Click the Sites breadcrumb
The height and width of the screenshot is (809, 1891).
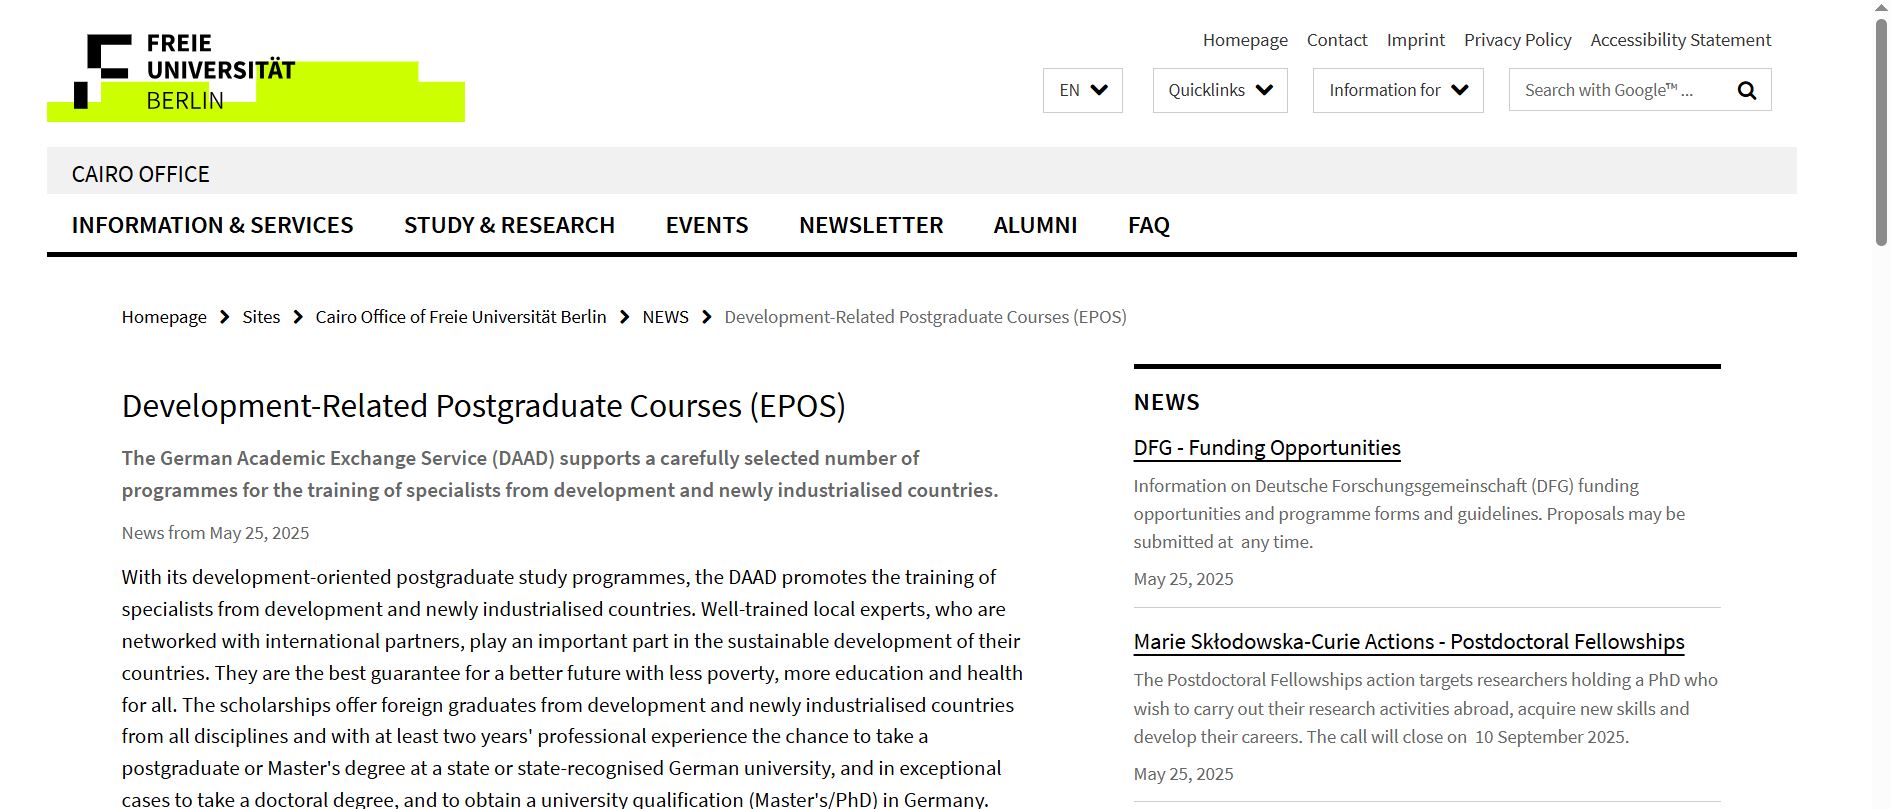tap(261, 317)
